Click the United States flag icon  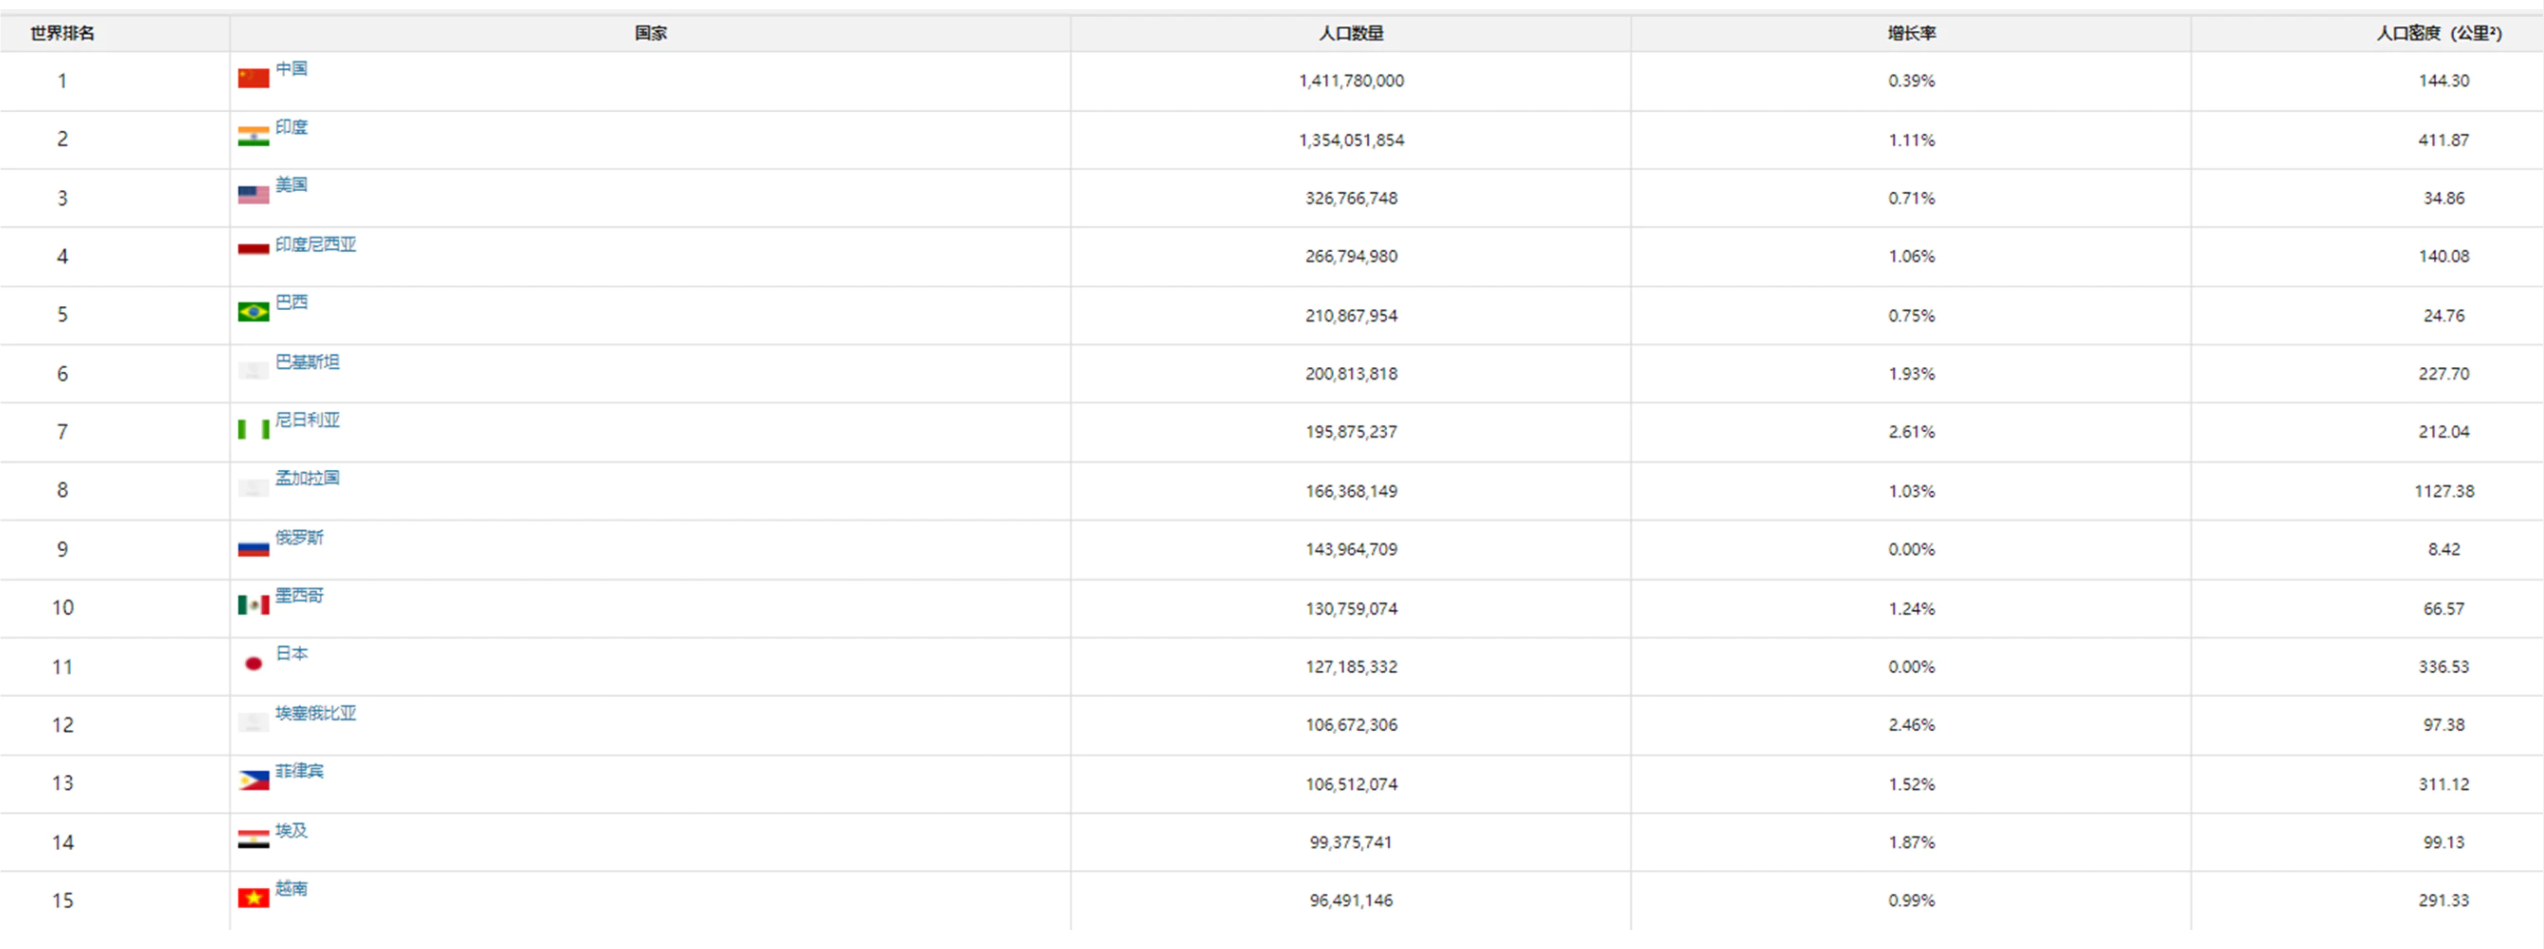[x=253, y=194]
